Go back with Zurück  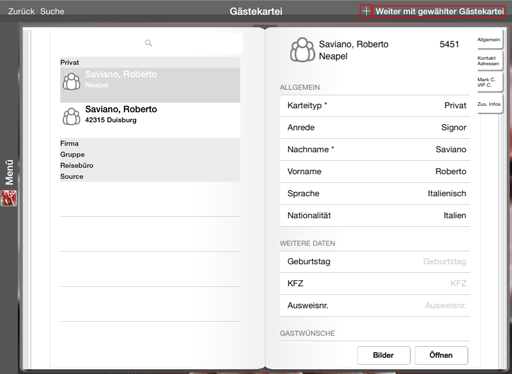click(21, 11)
